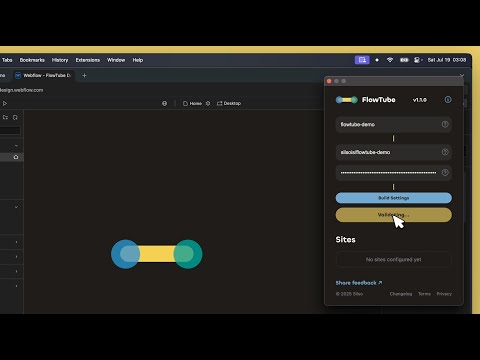Open the Changelog link
480x360 pixels.
click(401, 294)
